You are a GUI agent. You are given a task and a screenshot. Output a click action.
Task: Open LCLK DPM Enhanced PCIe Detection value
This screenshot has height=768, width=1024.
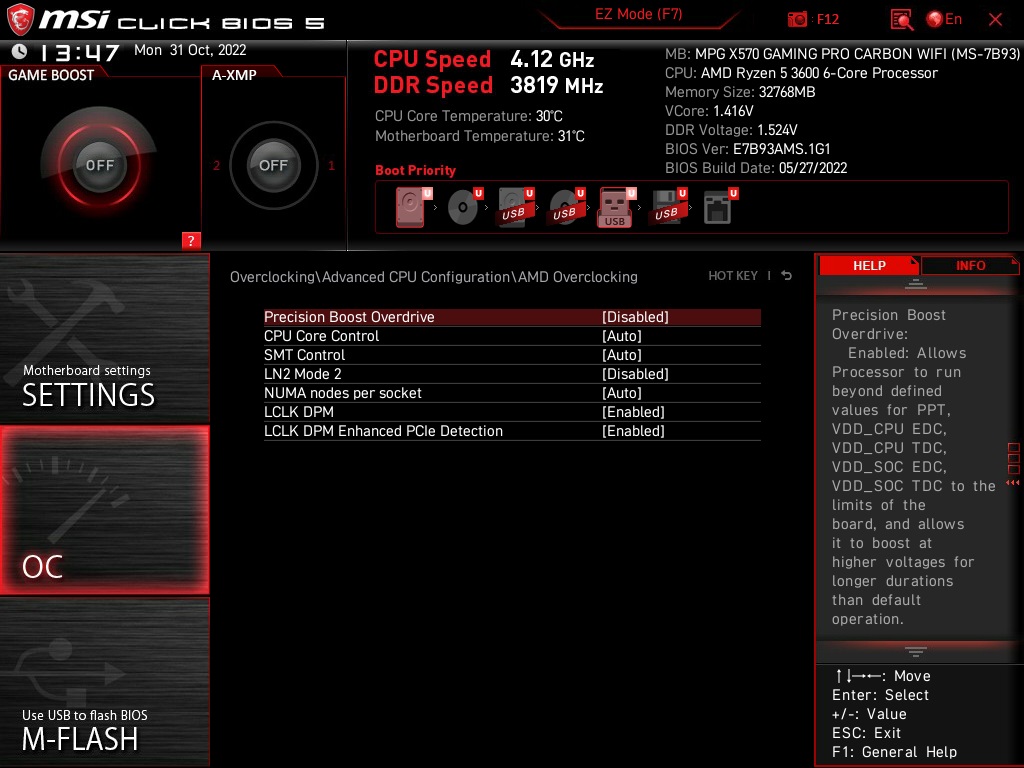633,430
